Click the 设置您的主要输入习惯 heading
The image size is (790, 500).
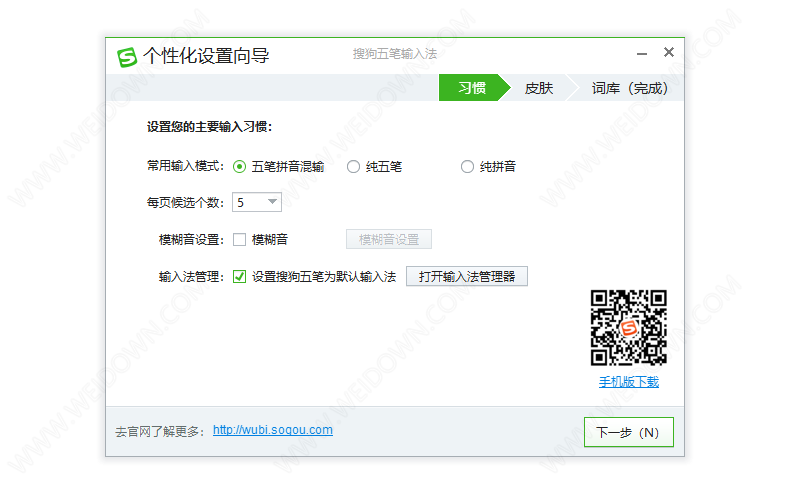[x=209, y=127]
